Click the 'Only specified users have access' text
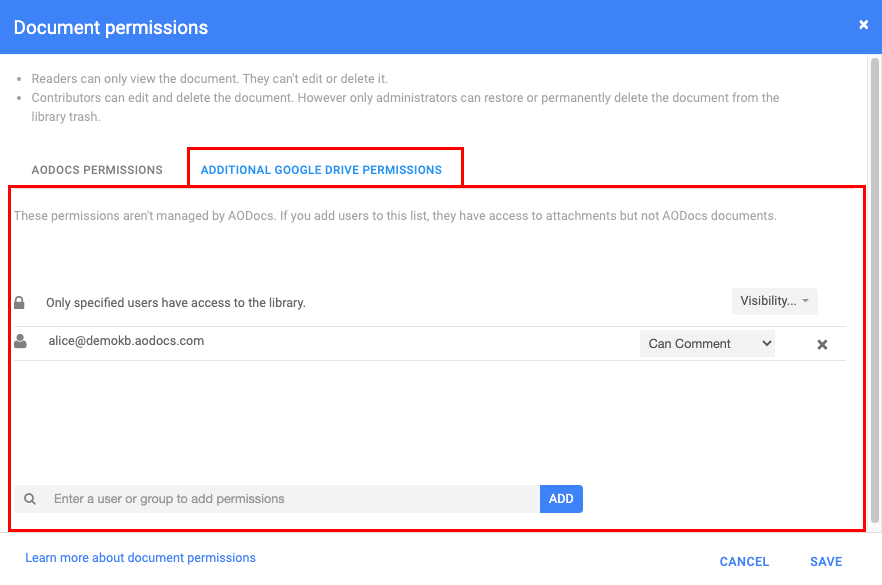 coord(176,303)
